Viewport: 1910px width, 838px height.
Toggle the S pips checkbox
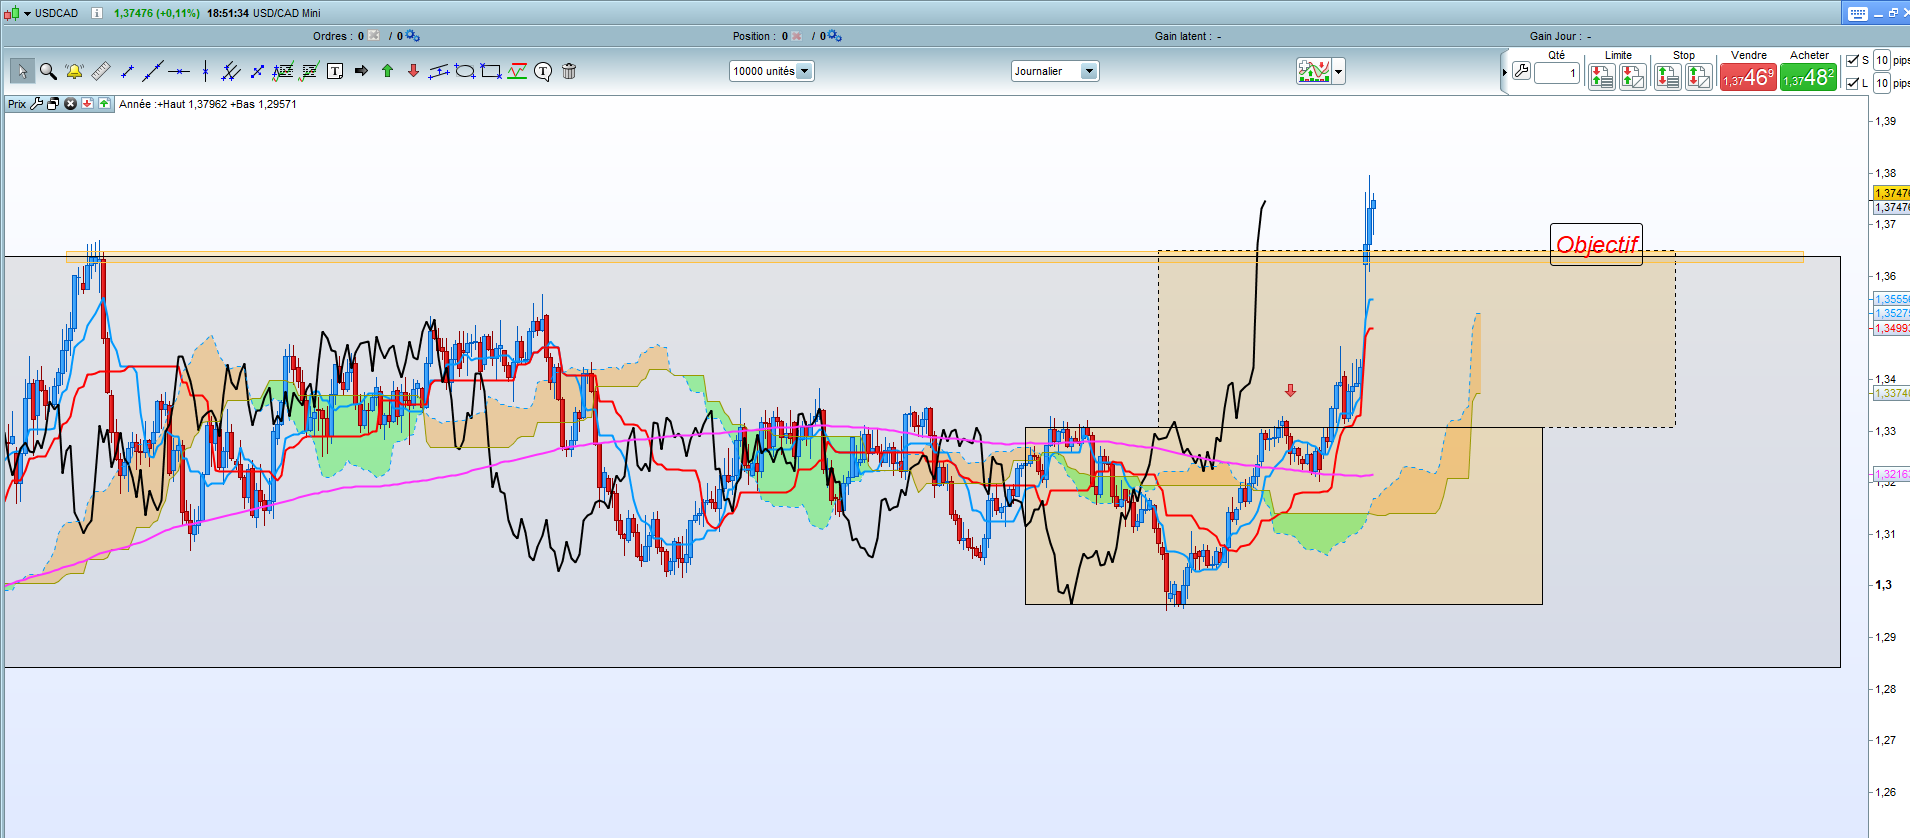point(1852,61)
